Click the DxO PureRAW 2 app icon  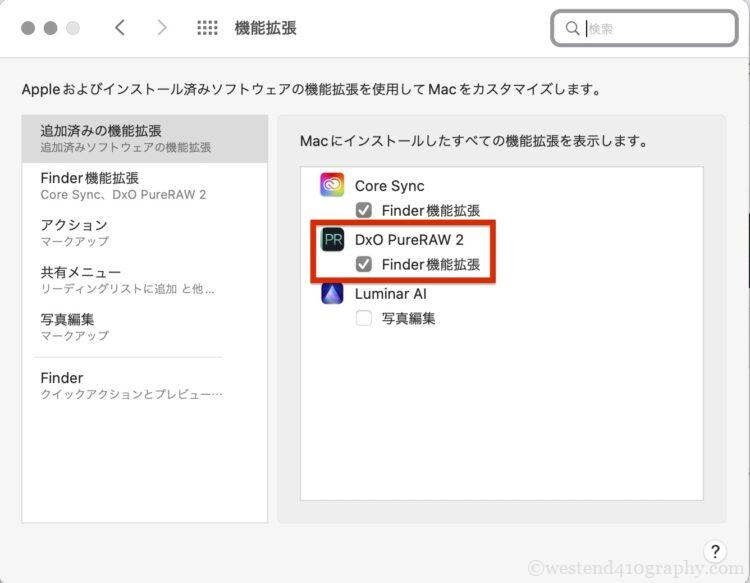pyautogui.click(x=332, y=239)
